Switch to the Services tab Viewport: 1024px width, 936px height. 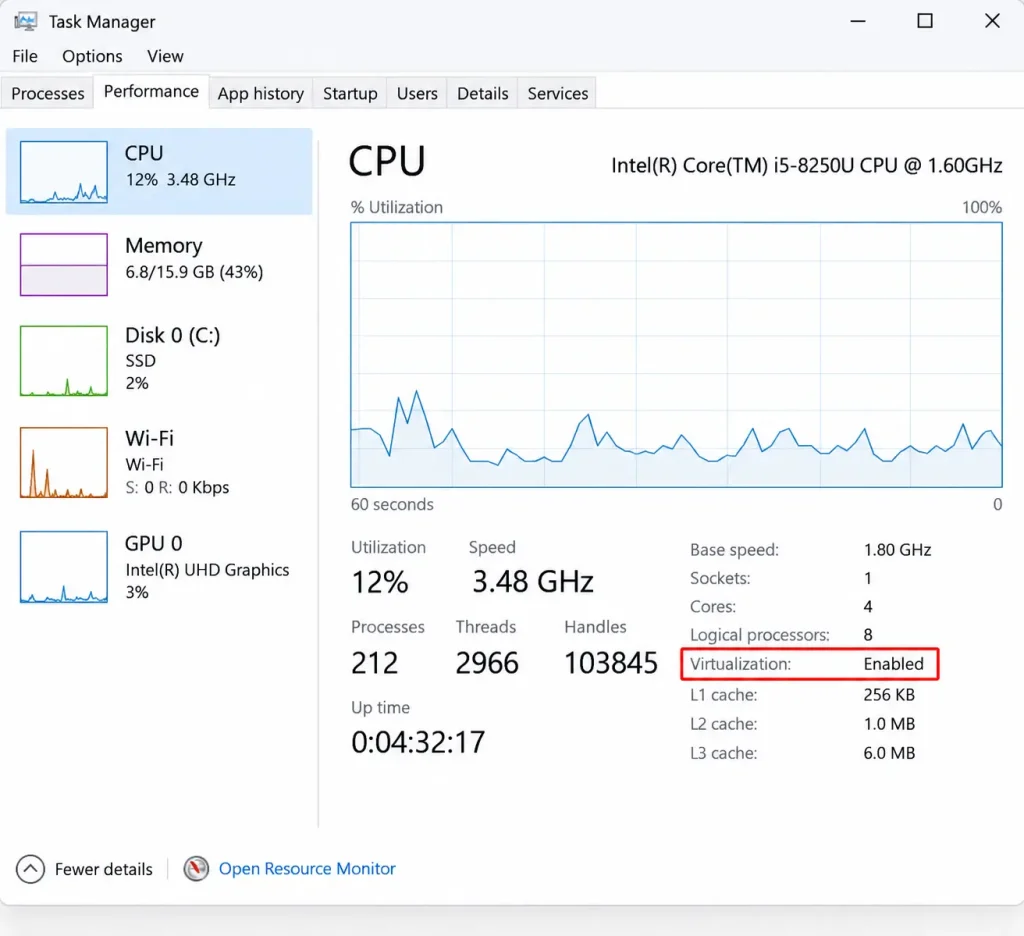click(x=558, y=93)
